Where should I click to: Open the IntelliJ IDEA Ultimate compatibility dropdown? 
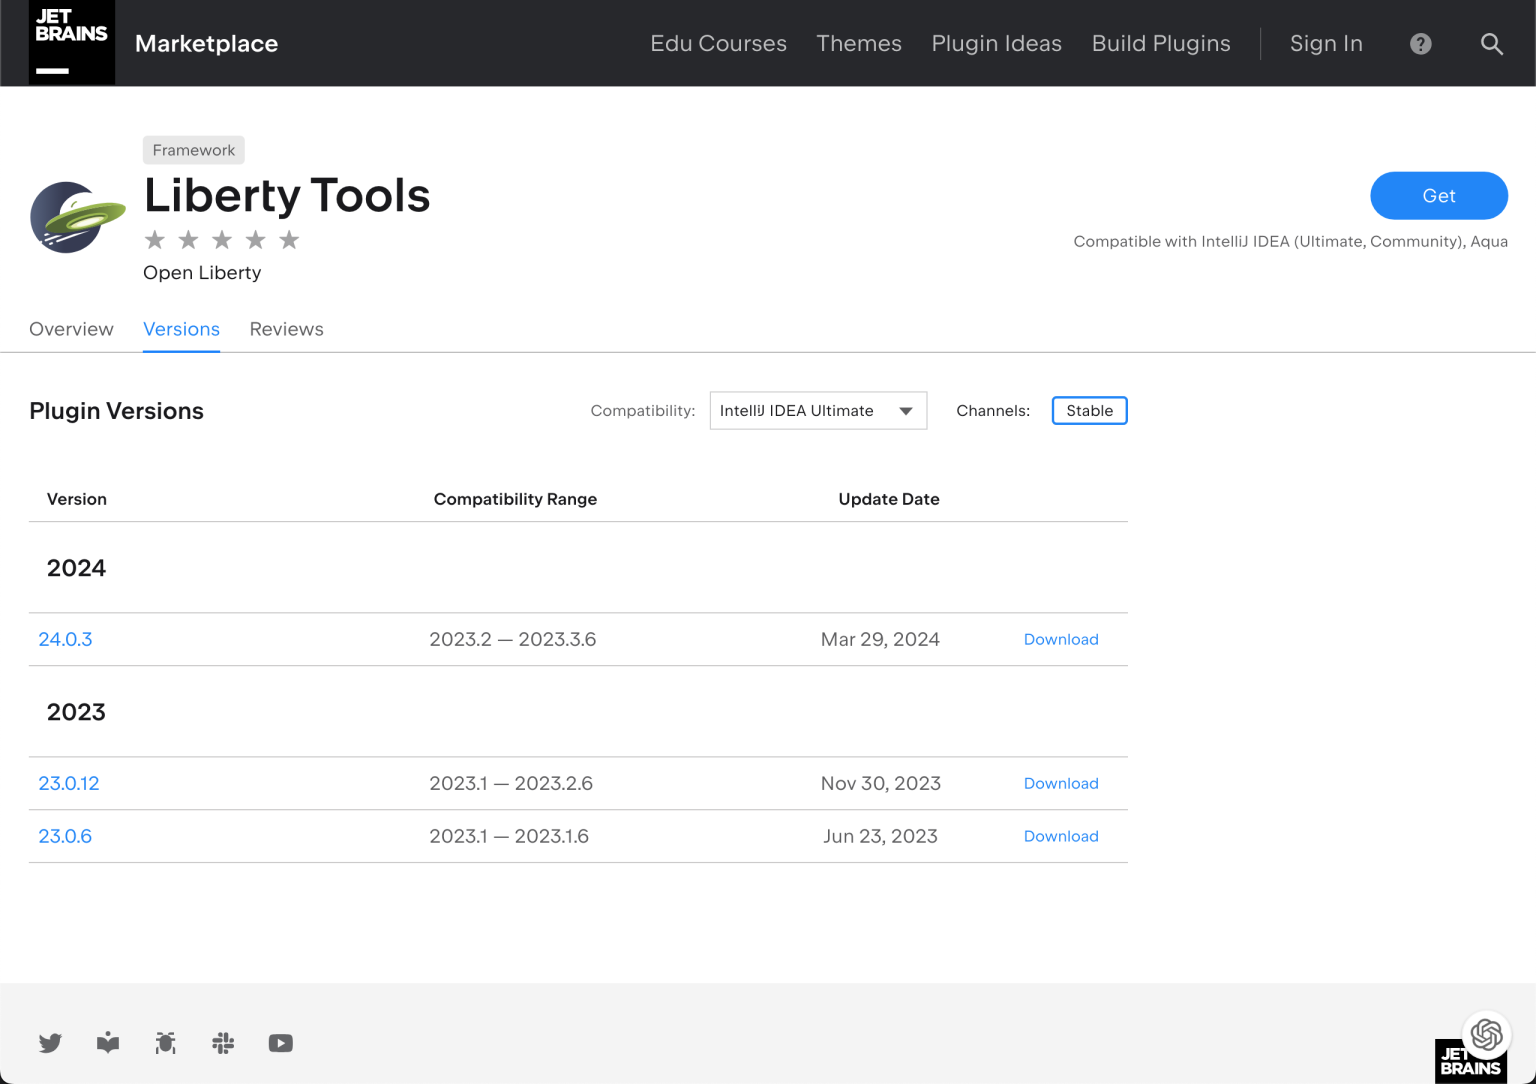point(818,410)
